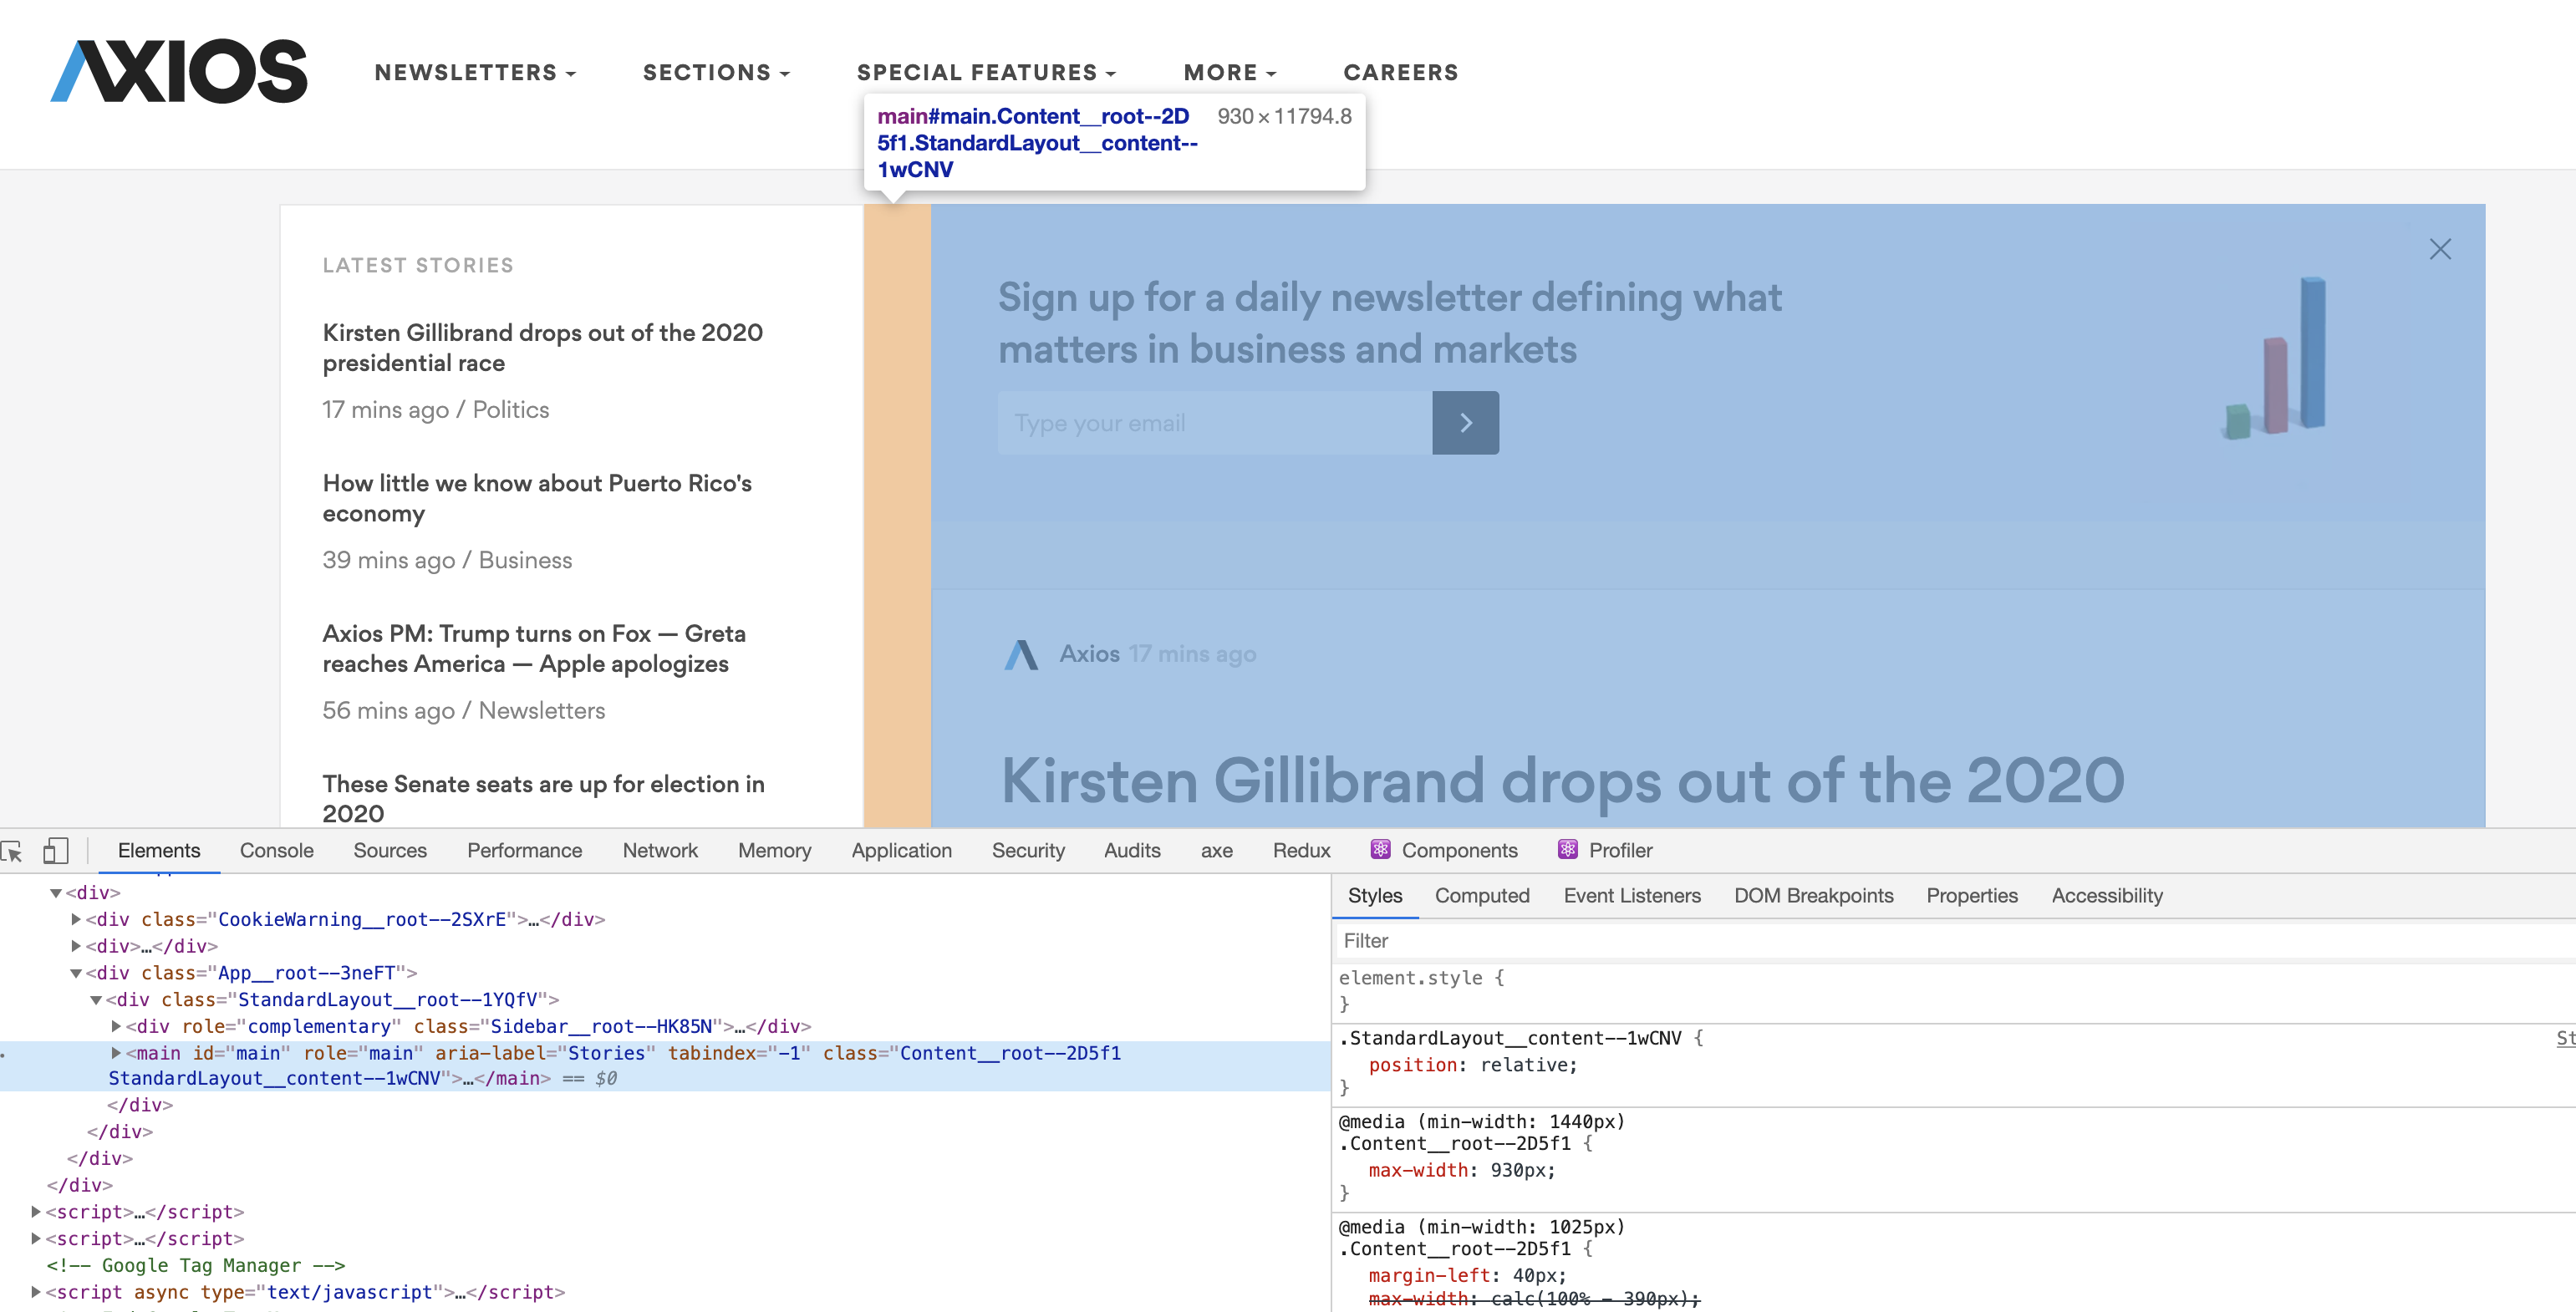
Task: Switch to the Computed styles pane
Action: coord(1482,896)
